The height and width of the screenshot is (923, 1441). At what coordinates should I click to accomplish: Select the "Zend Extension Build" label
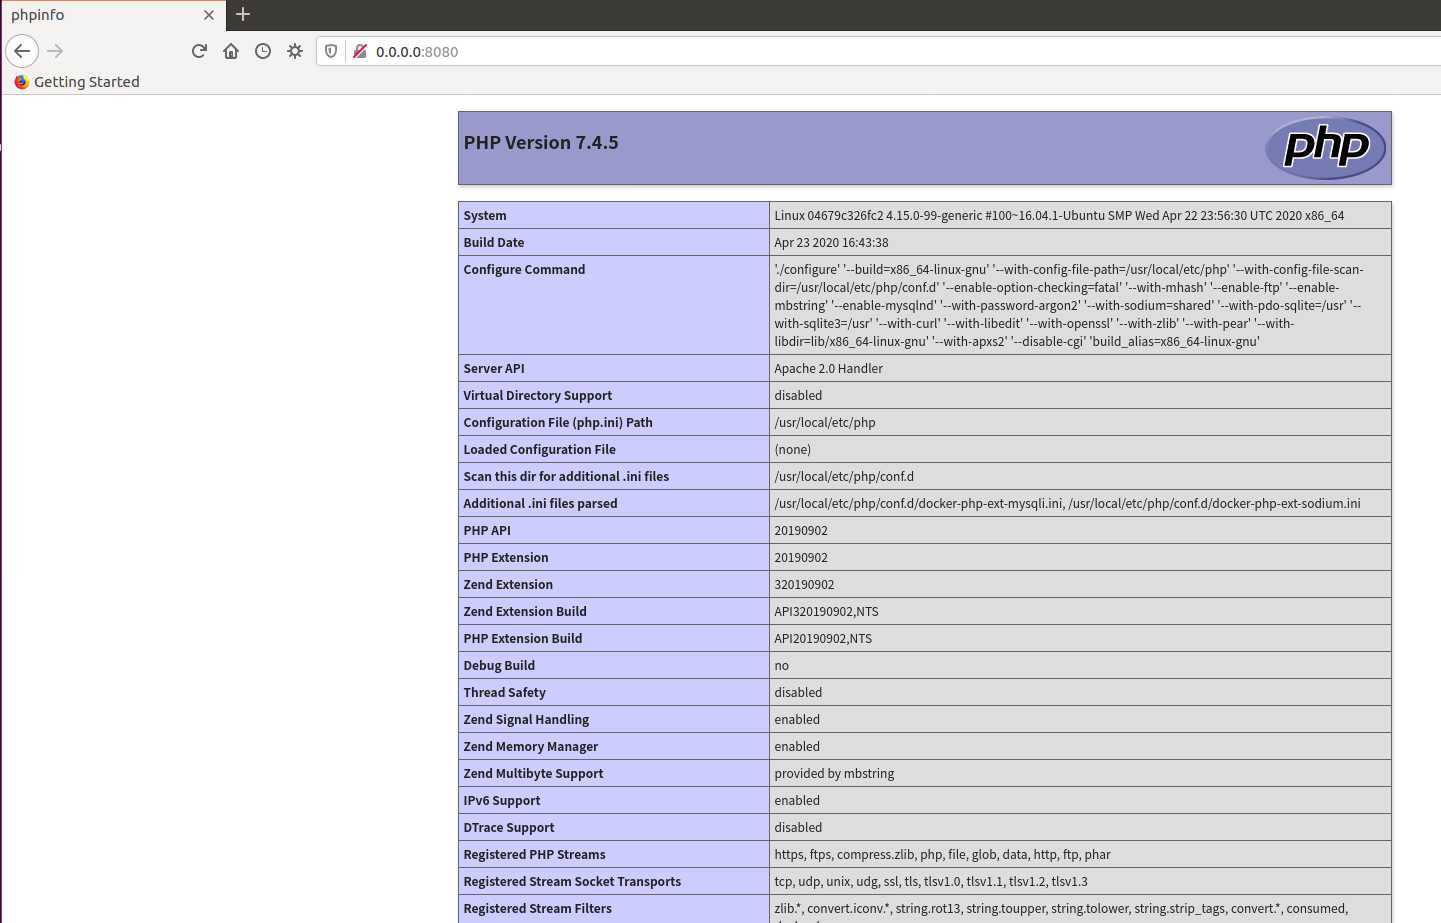click(525, 612)
